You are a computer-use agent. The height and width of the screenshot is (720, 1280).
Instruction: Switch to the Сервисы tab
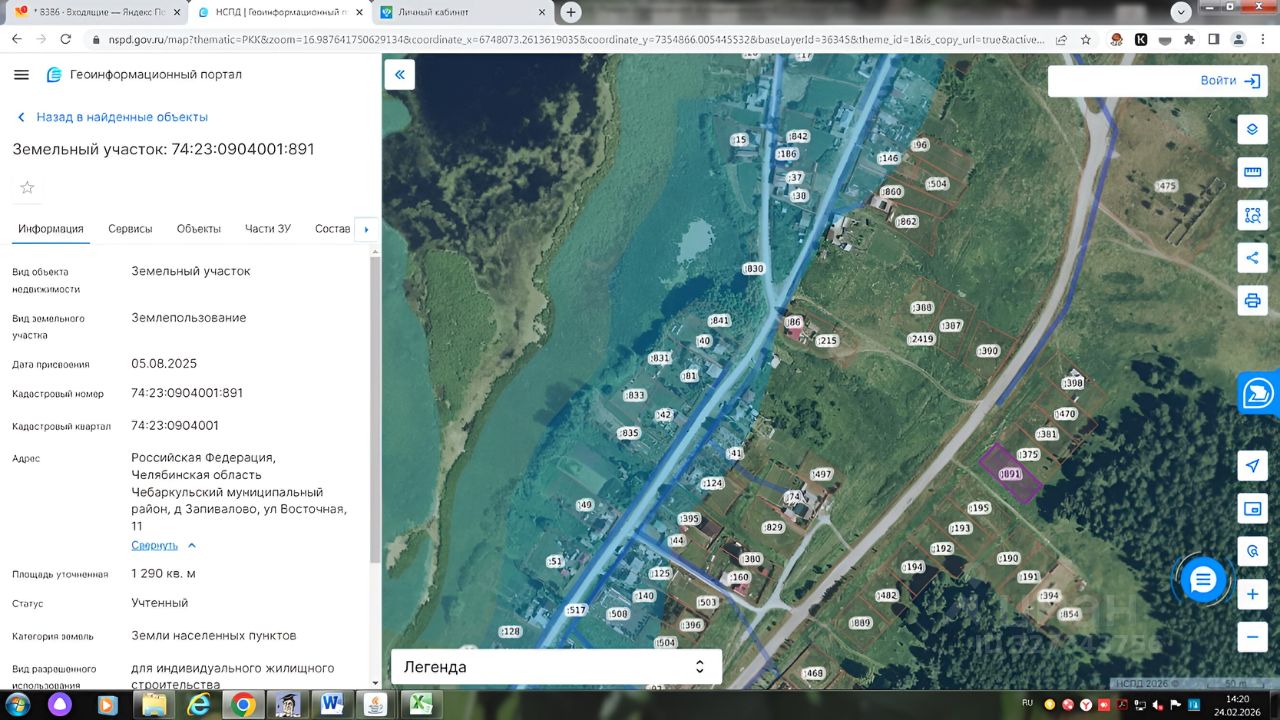coord(130,229)
